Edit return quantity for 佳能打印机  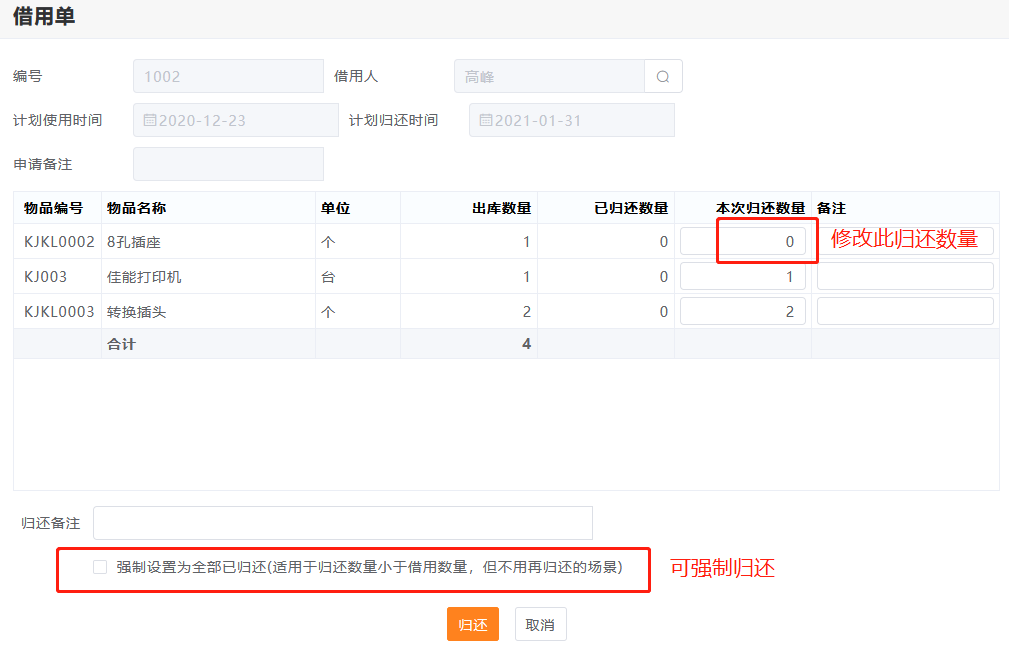point(743,277)
